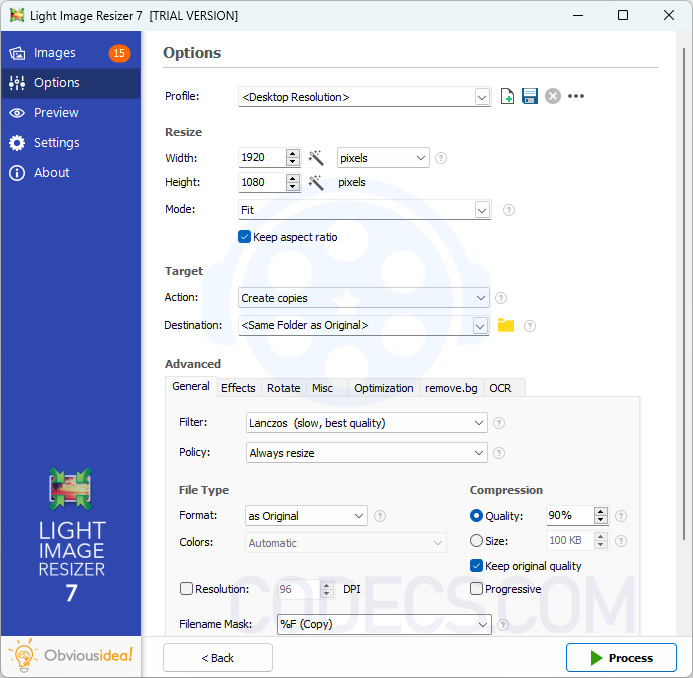693x678 pixels.
Task: Click the app icon in title bar
Action: 17,15
